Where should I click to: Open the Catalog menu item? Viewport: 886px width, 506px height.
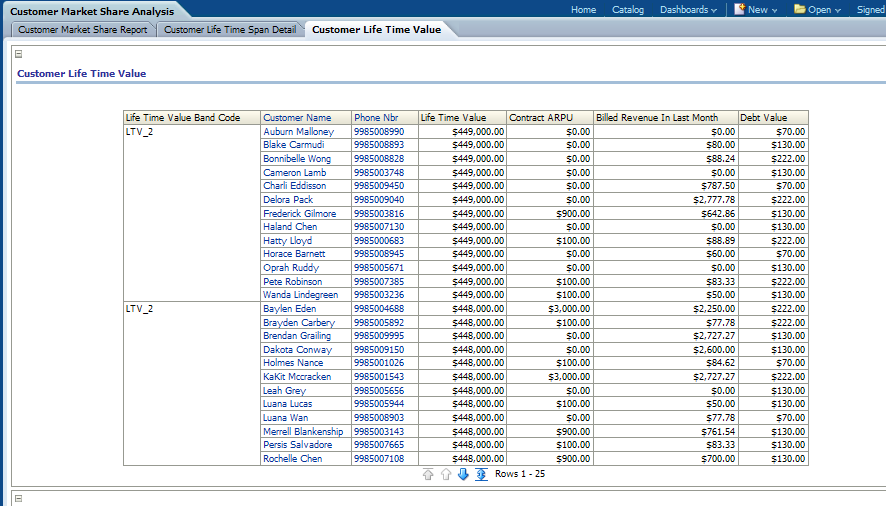(628, 10)
